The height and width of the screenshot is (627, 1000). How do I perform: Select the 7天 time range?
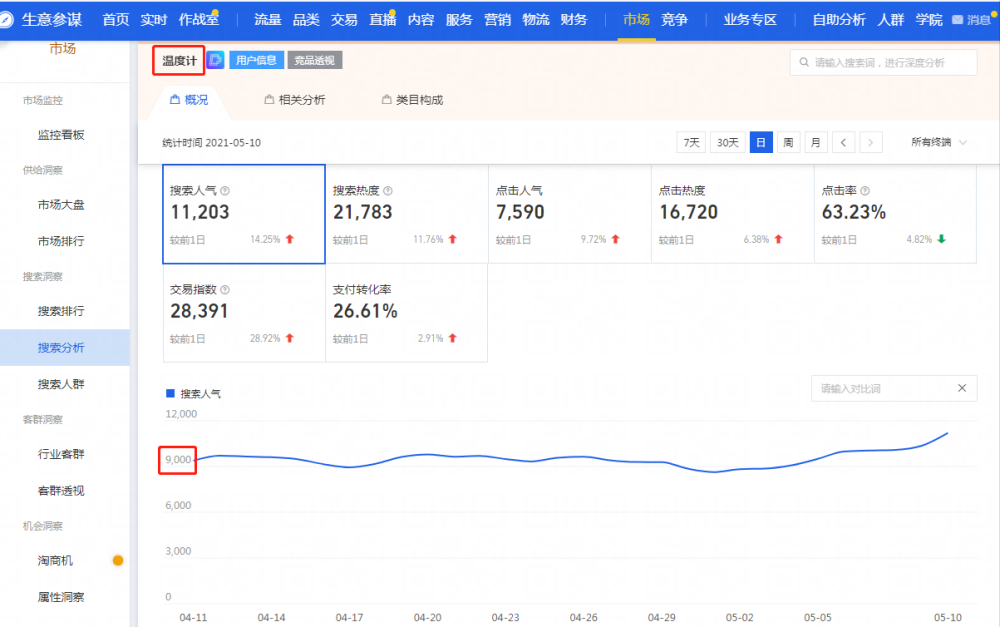691,142
